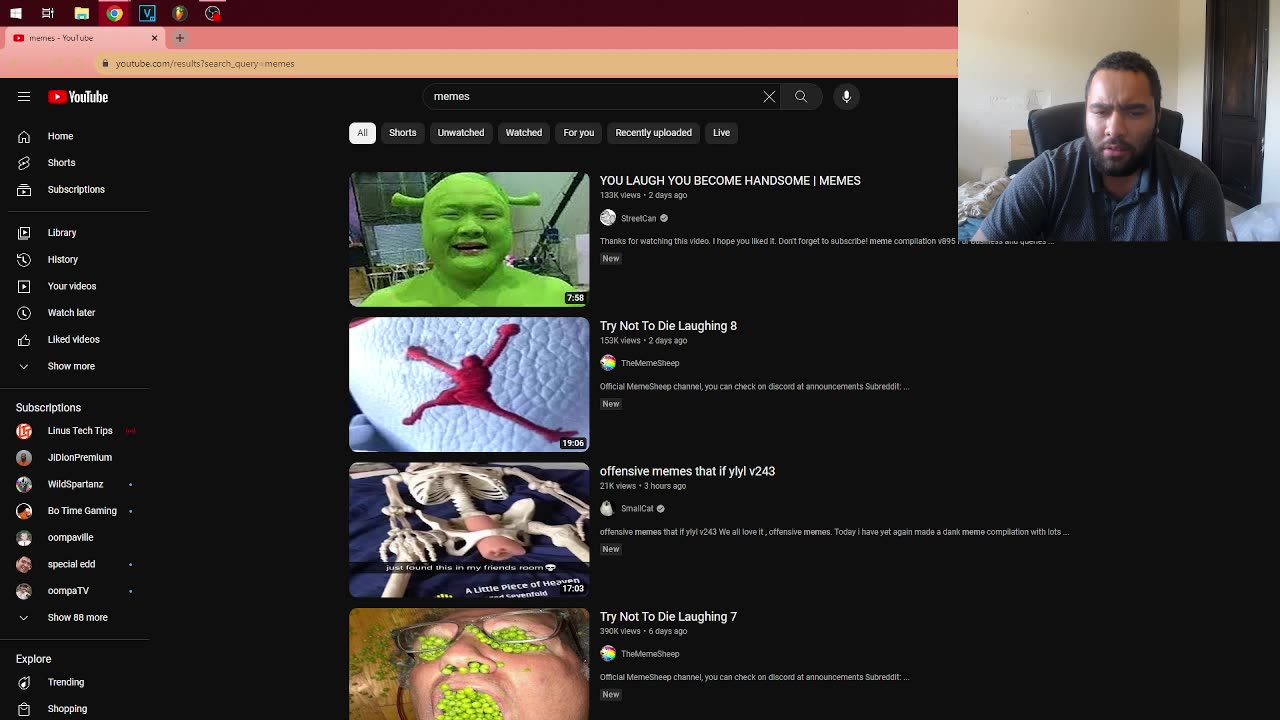Click the History icon in sidebar
Viewport: 1280px width, 720px height.
(x=24, y=260)
